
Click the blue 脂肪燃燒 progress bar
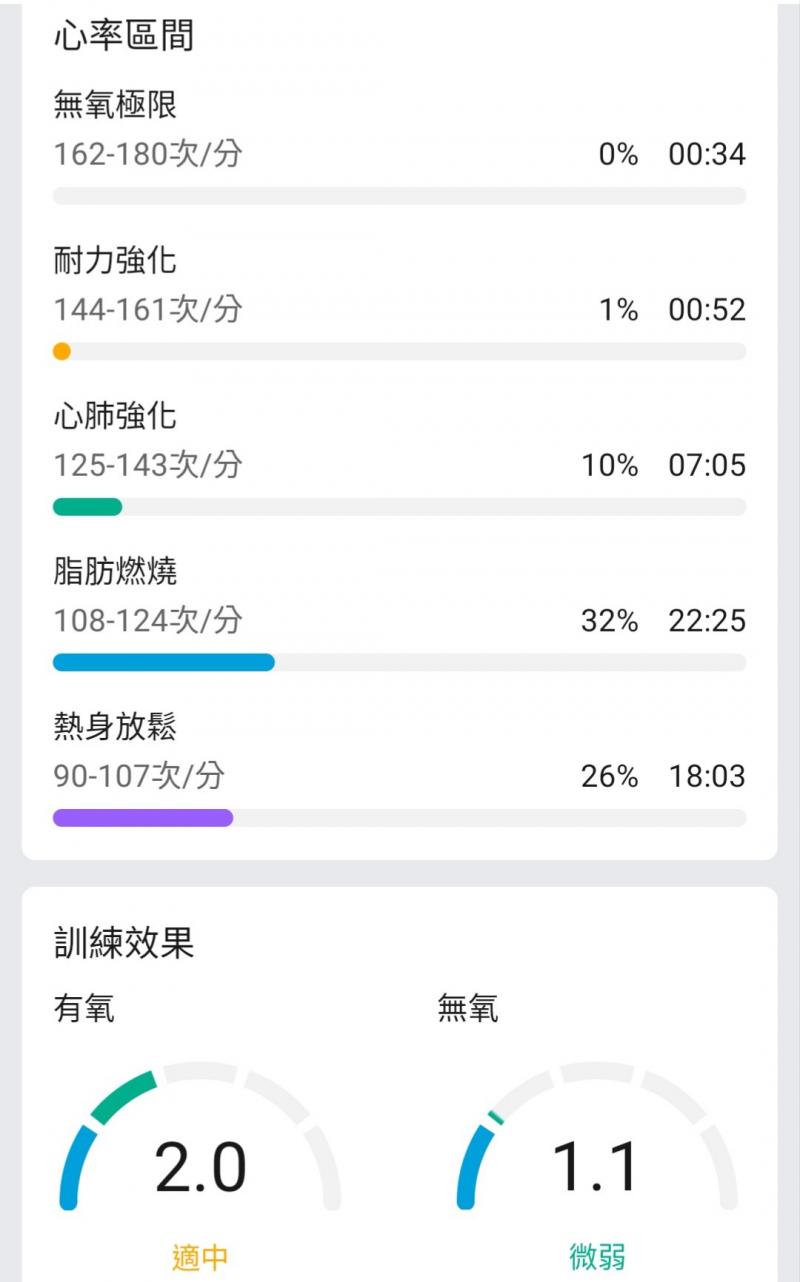point(163,662)
